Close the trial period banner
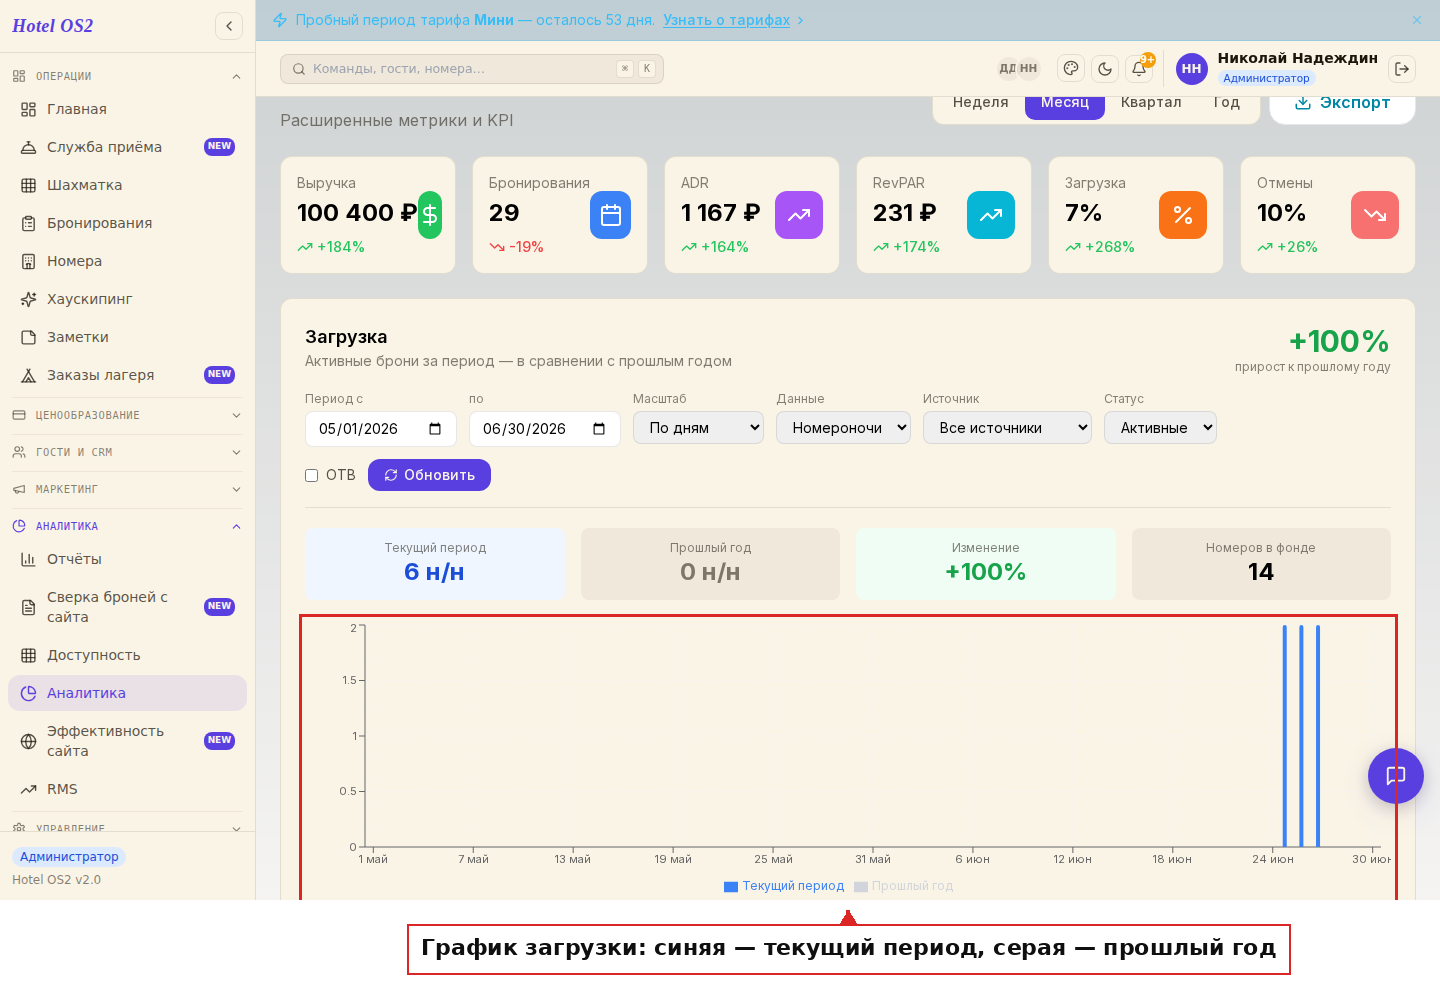Screen dimensions: 1440x998 coord(1417,20)
